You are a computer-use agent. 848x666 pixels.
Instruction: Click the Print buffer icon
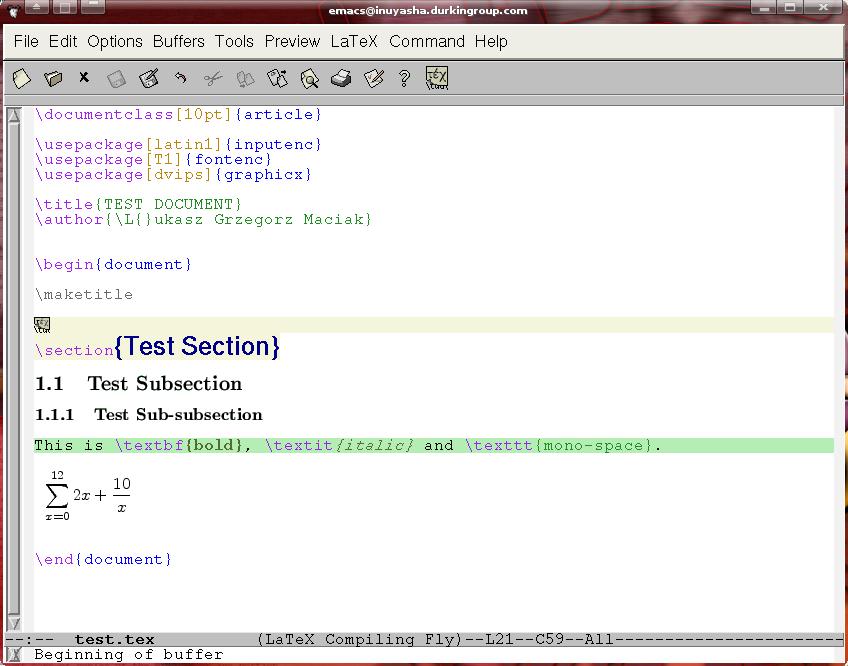point(341,78)
